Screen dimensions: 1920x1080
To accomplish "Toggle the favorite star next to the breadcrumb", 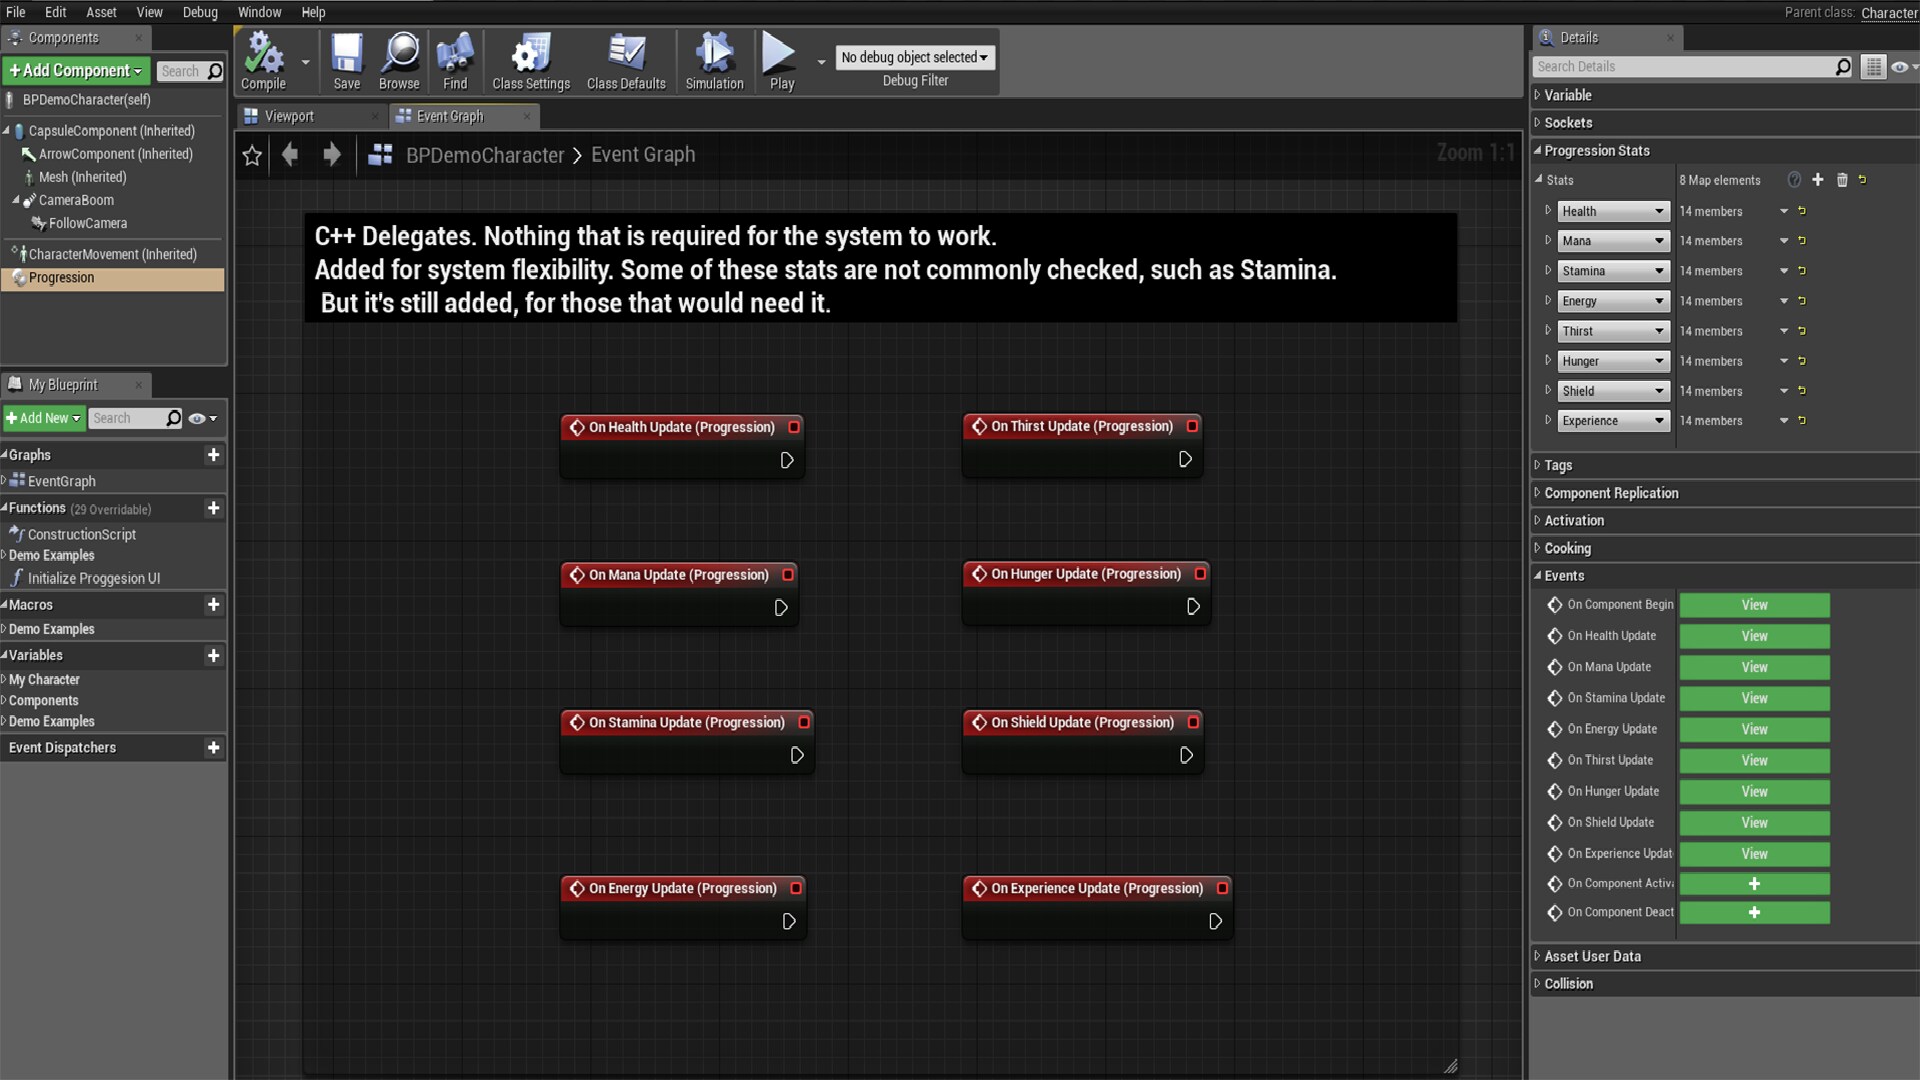I will [251, 155].
